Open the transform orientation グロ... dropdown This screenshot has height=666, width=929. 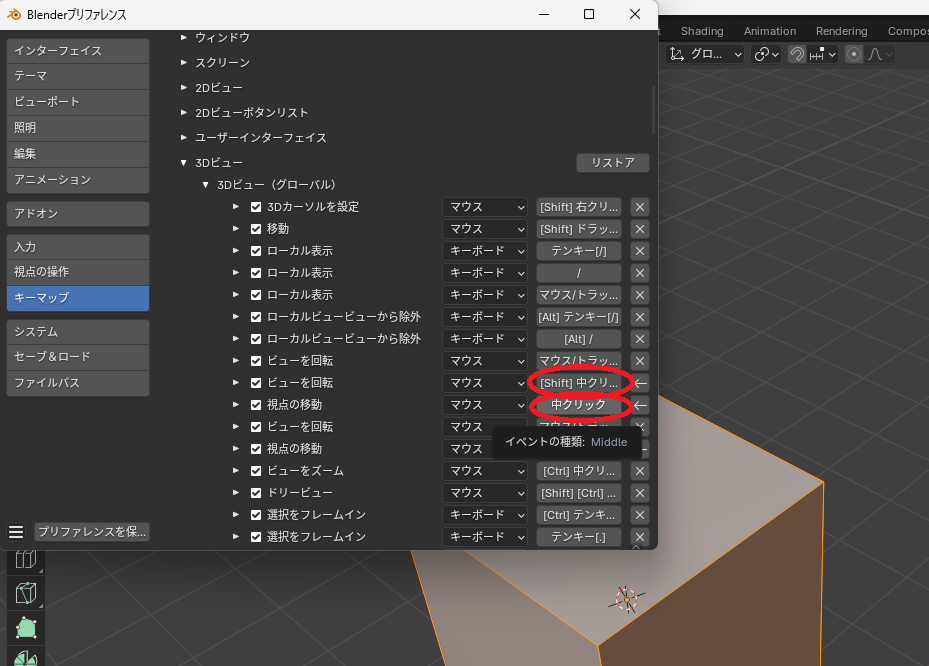[706, 55]
